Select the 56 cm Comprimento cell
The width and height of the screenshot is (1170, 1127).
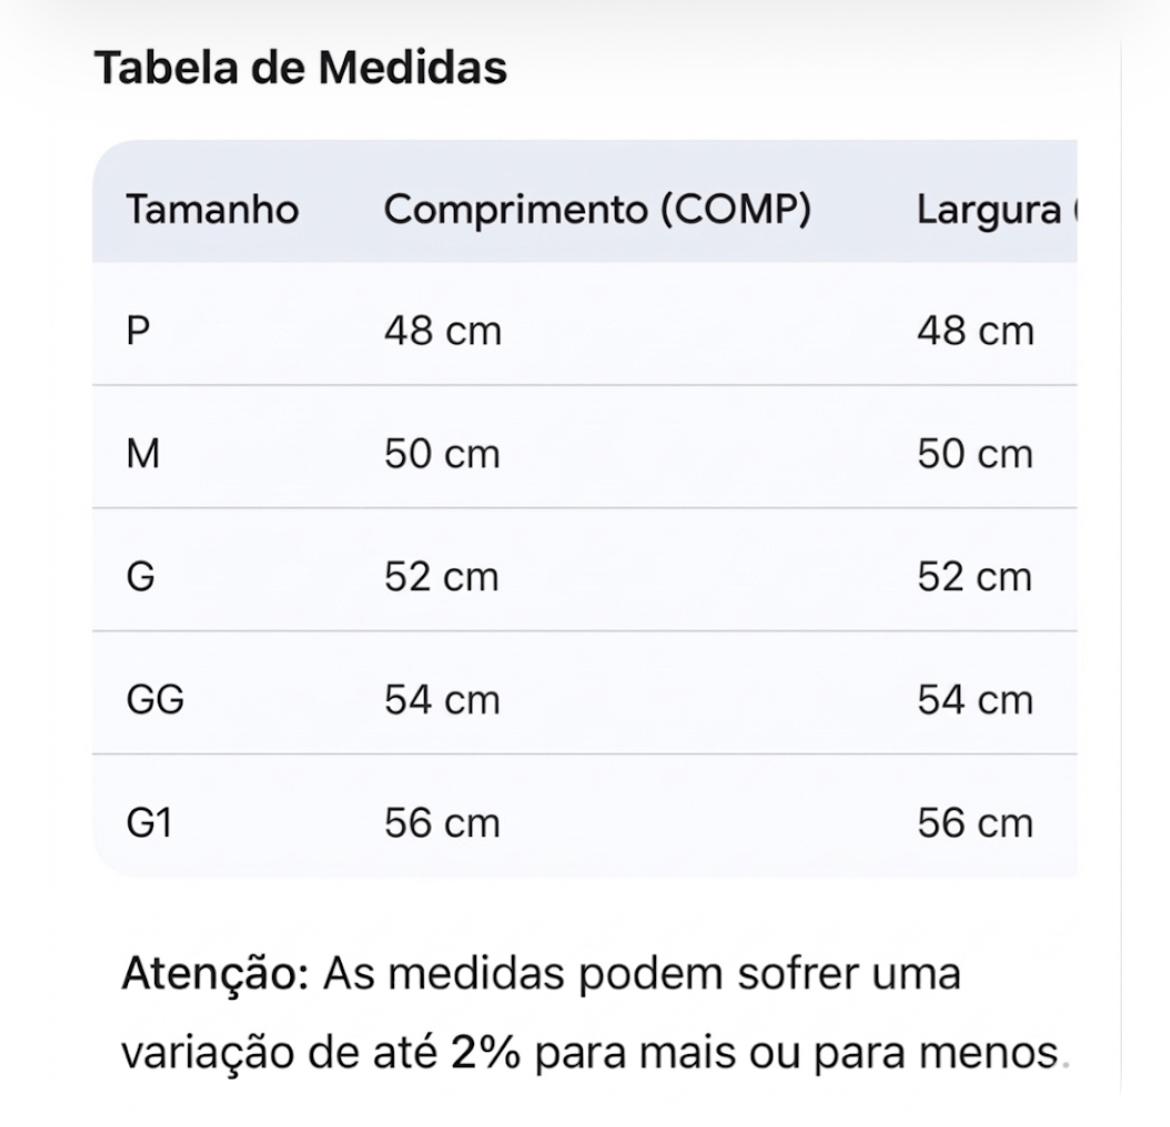[442, 823]
